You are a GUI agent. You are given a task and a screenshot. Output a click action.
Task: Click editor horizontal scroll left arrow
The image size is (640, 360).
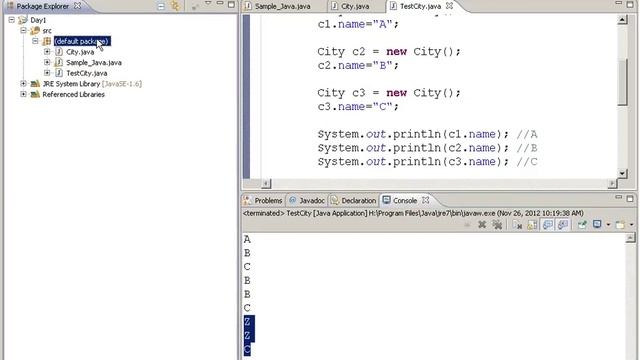(266, 184)
